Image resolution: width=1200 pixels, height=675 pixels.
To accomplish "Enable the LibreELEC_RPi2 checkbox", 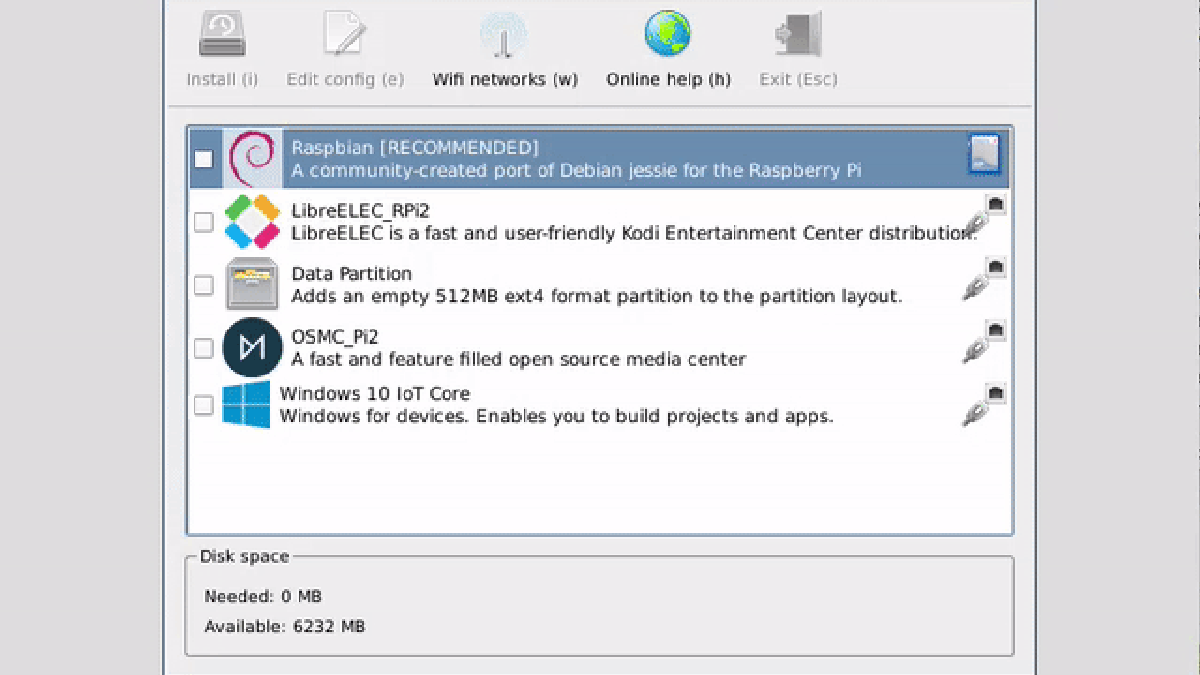I will click(203, 222).
